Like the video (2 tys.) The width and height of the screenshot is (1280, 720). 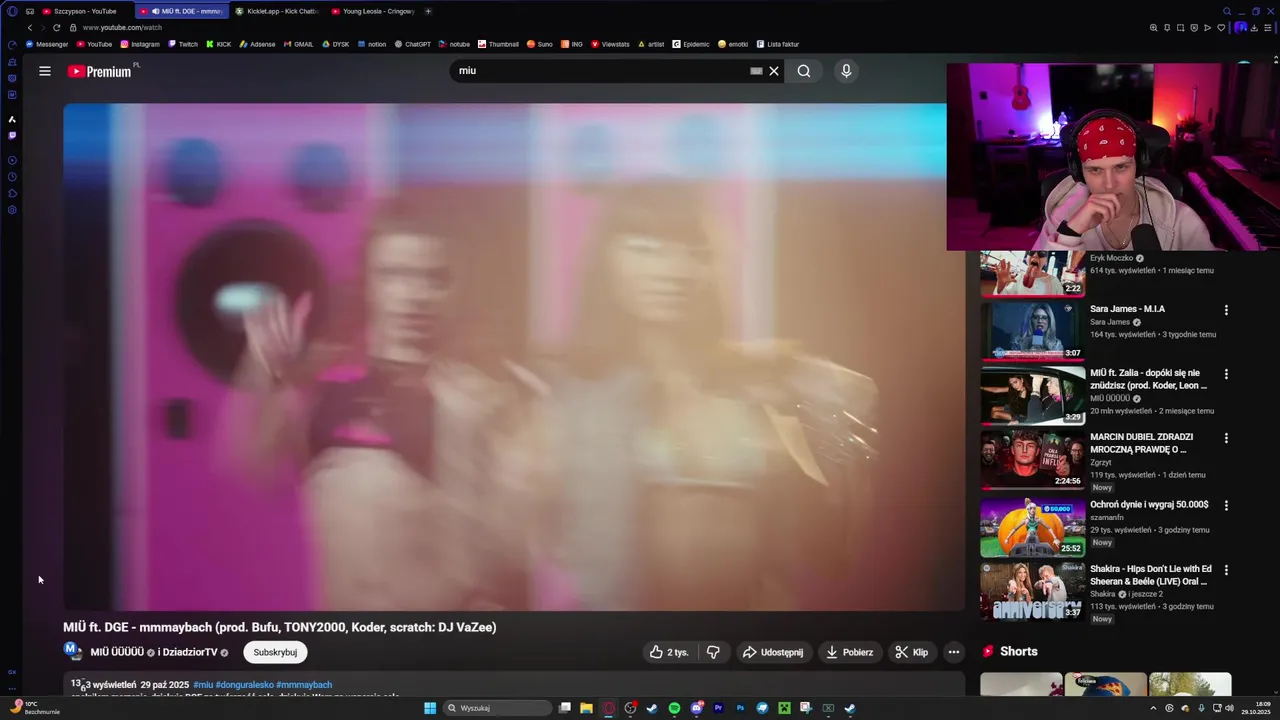[x=669, y=652]
